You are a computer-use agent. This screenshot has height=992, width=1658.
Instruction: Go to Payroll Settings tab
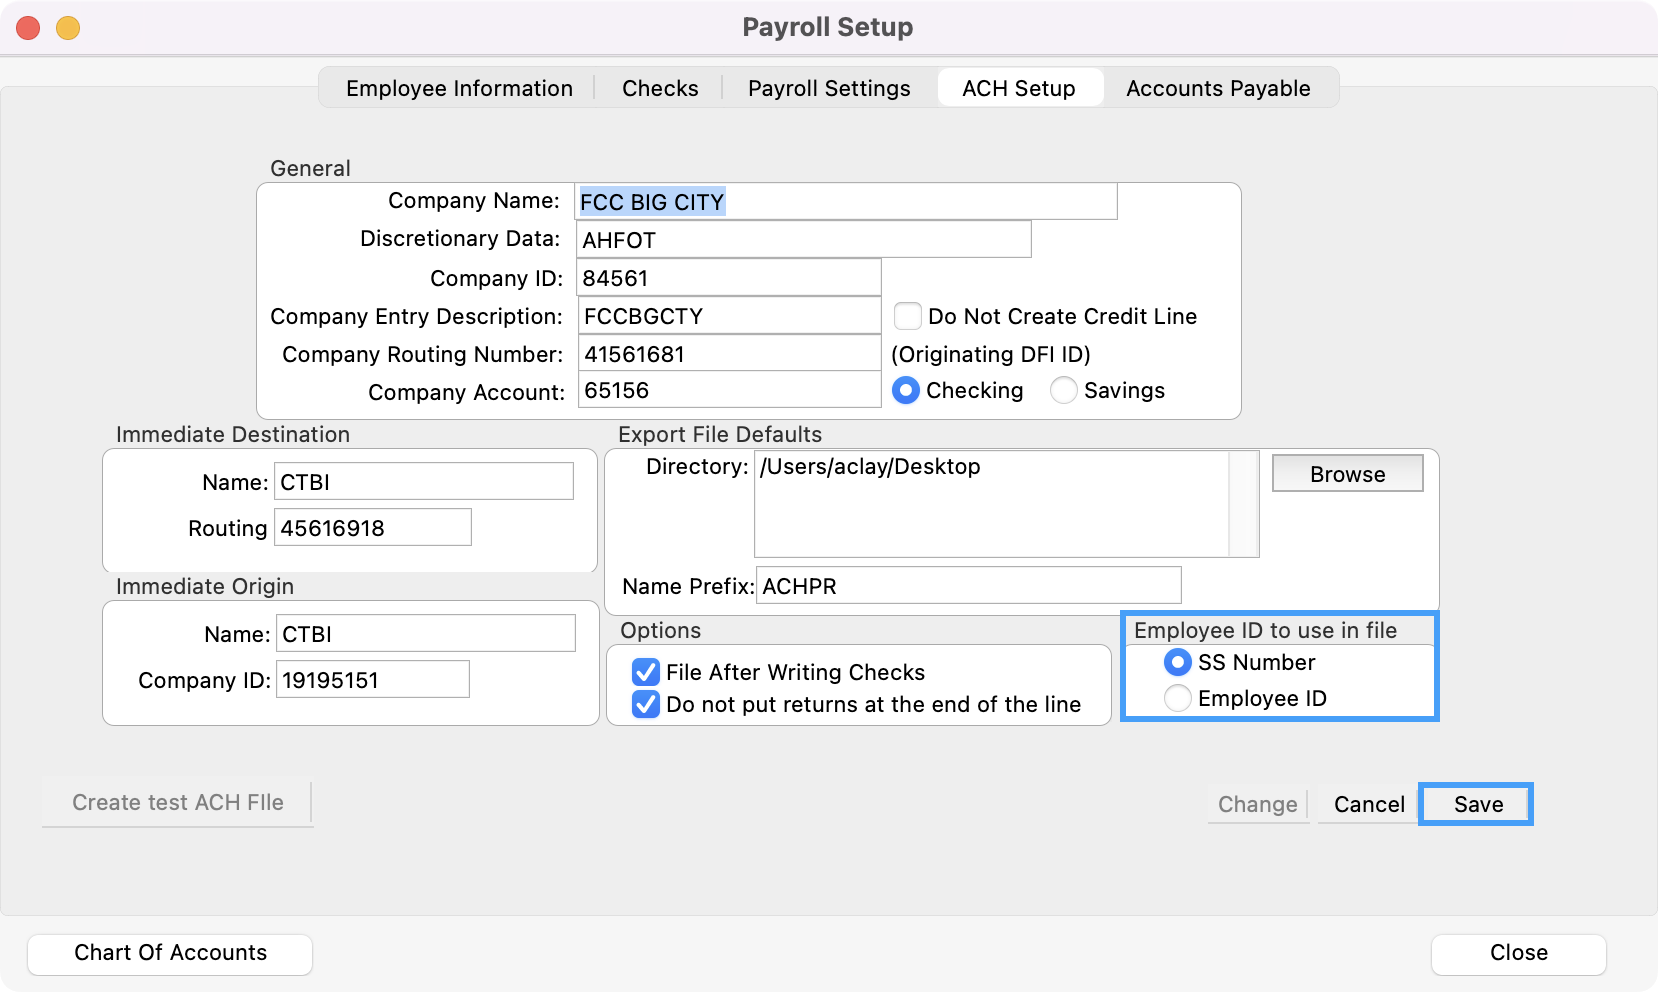pos(829,88)
